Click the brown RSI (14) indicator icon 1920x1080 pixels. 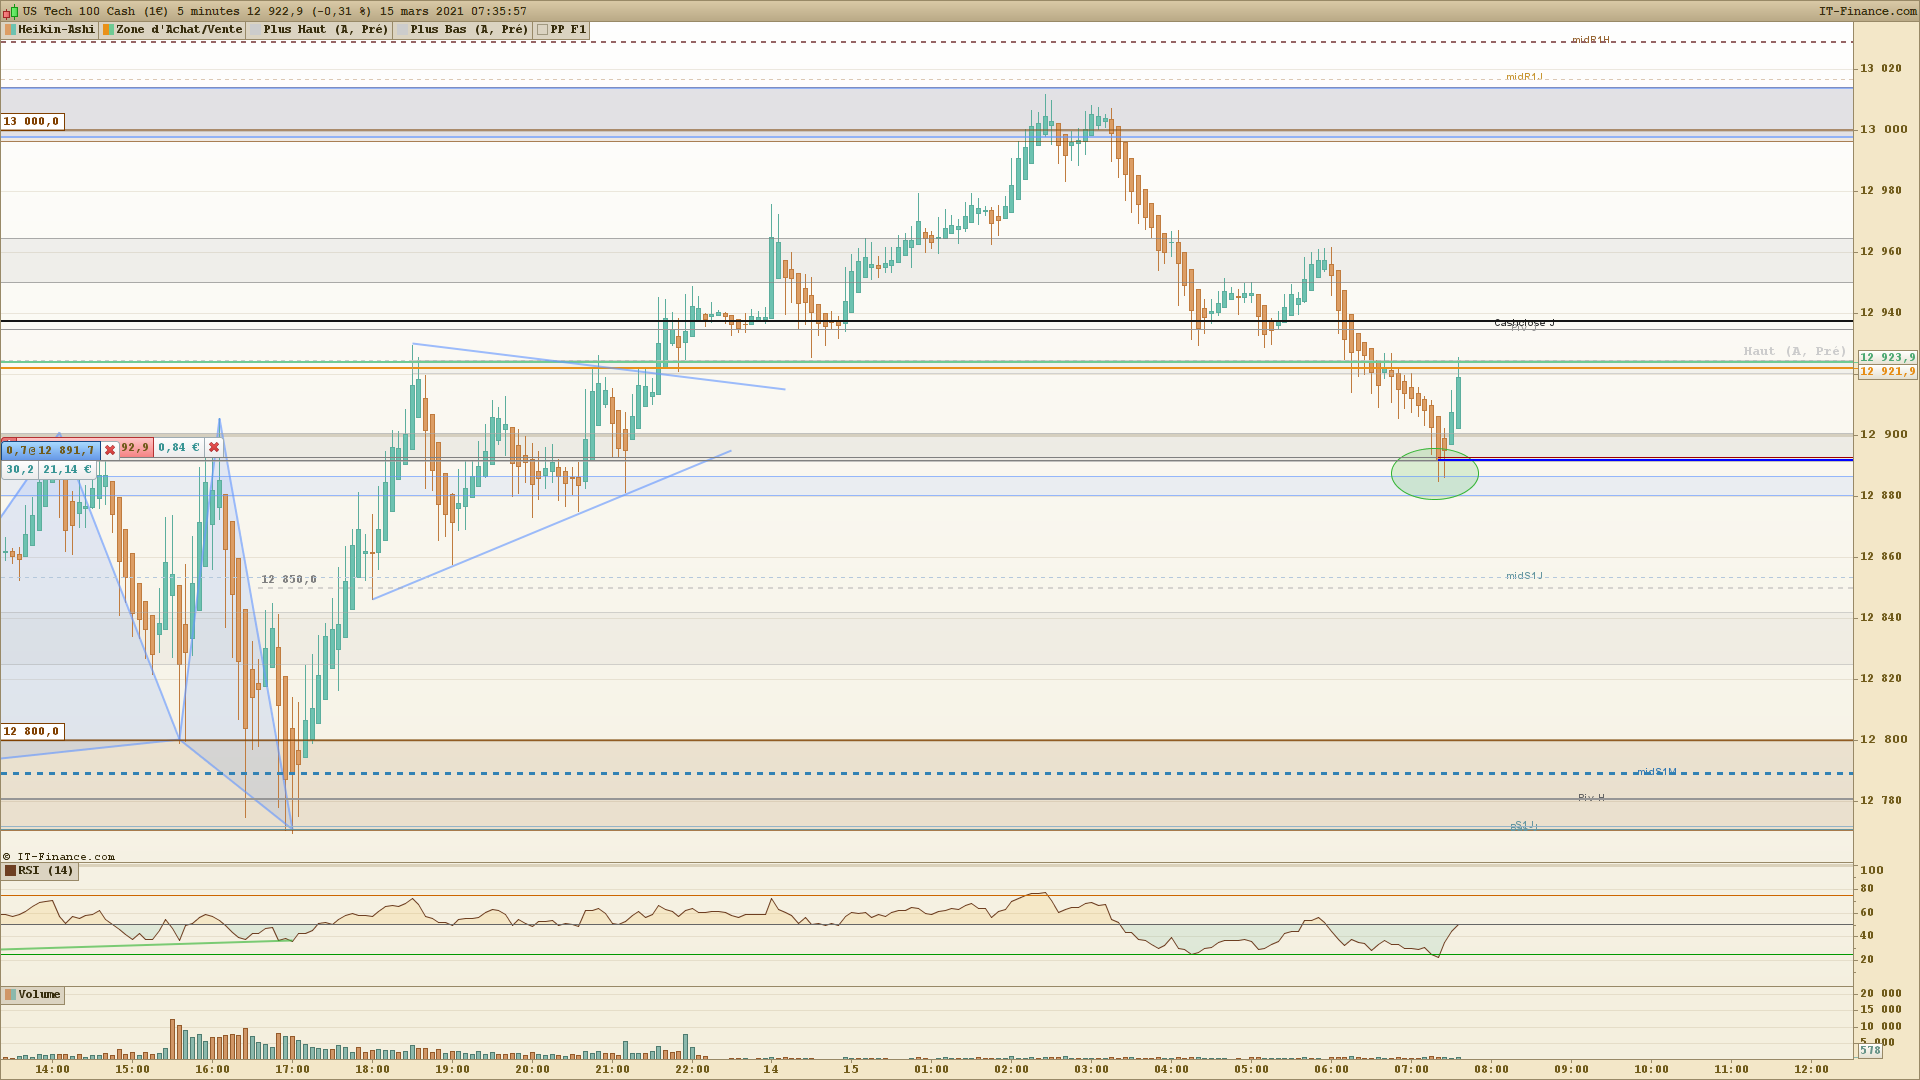[x=10, y=871]
